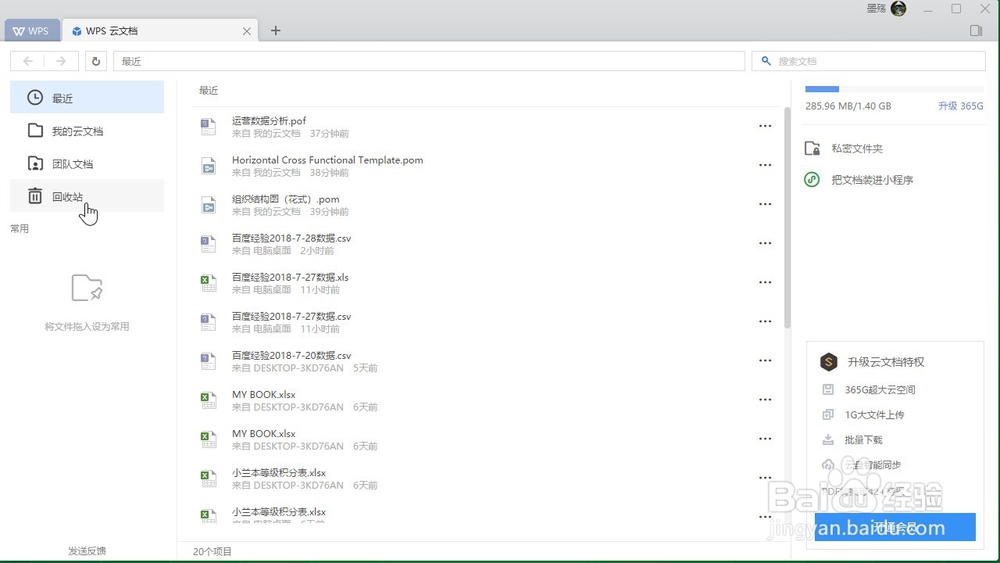Image resolution: width=1000 pixels, height=563 pixels.
Task: Click the pinned-folder placeholder icon
Action: (87, 288)
